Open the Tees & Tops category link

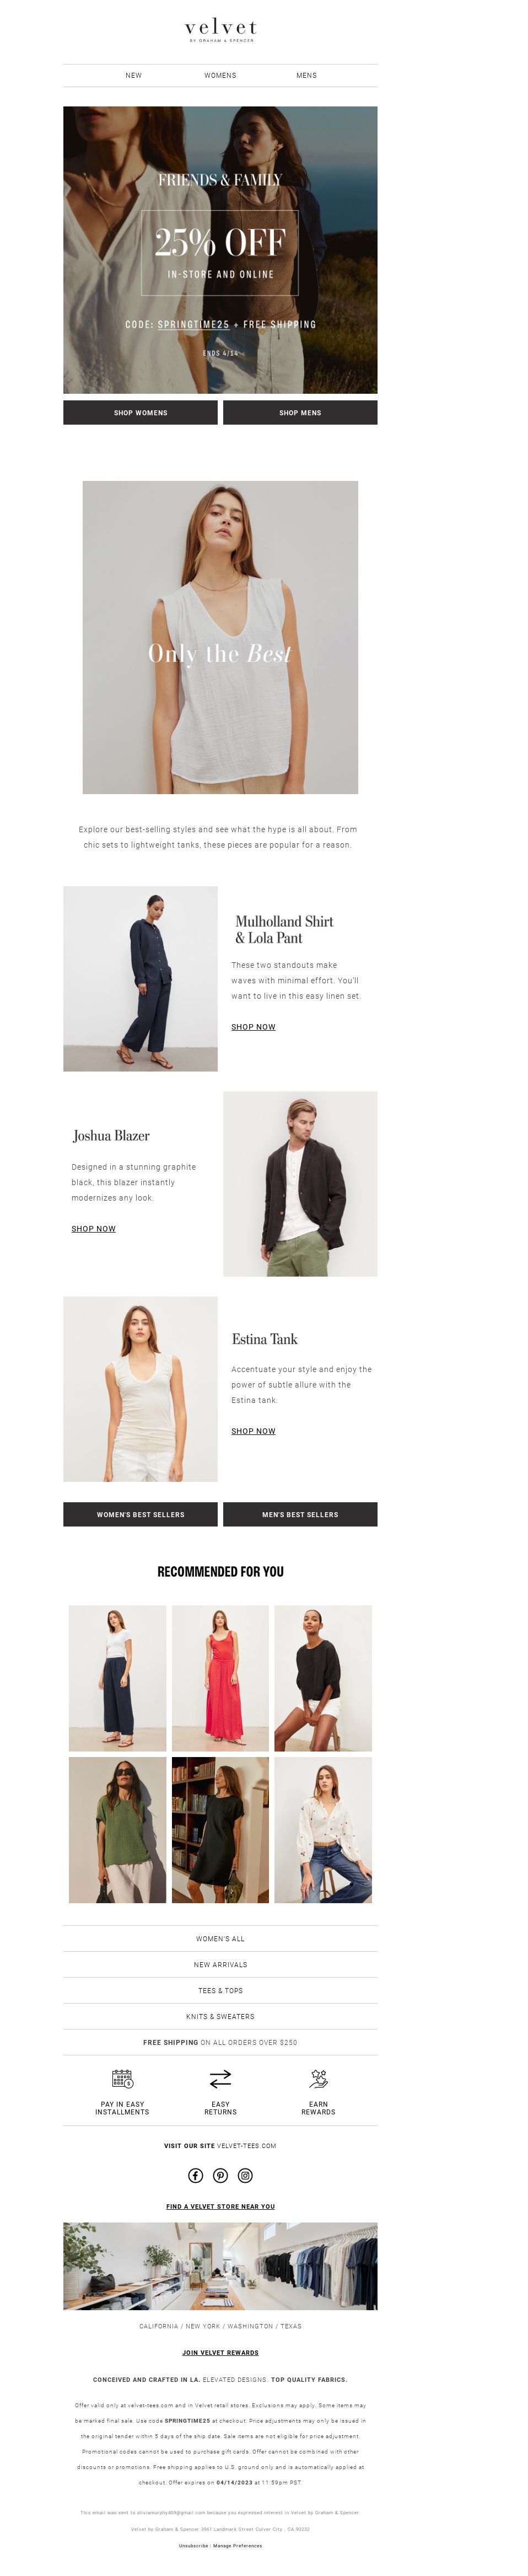(220, 1990)
